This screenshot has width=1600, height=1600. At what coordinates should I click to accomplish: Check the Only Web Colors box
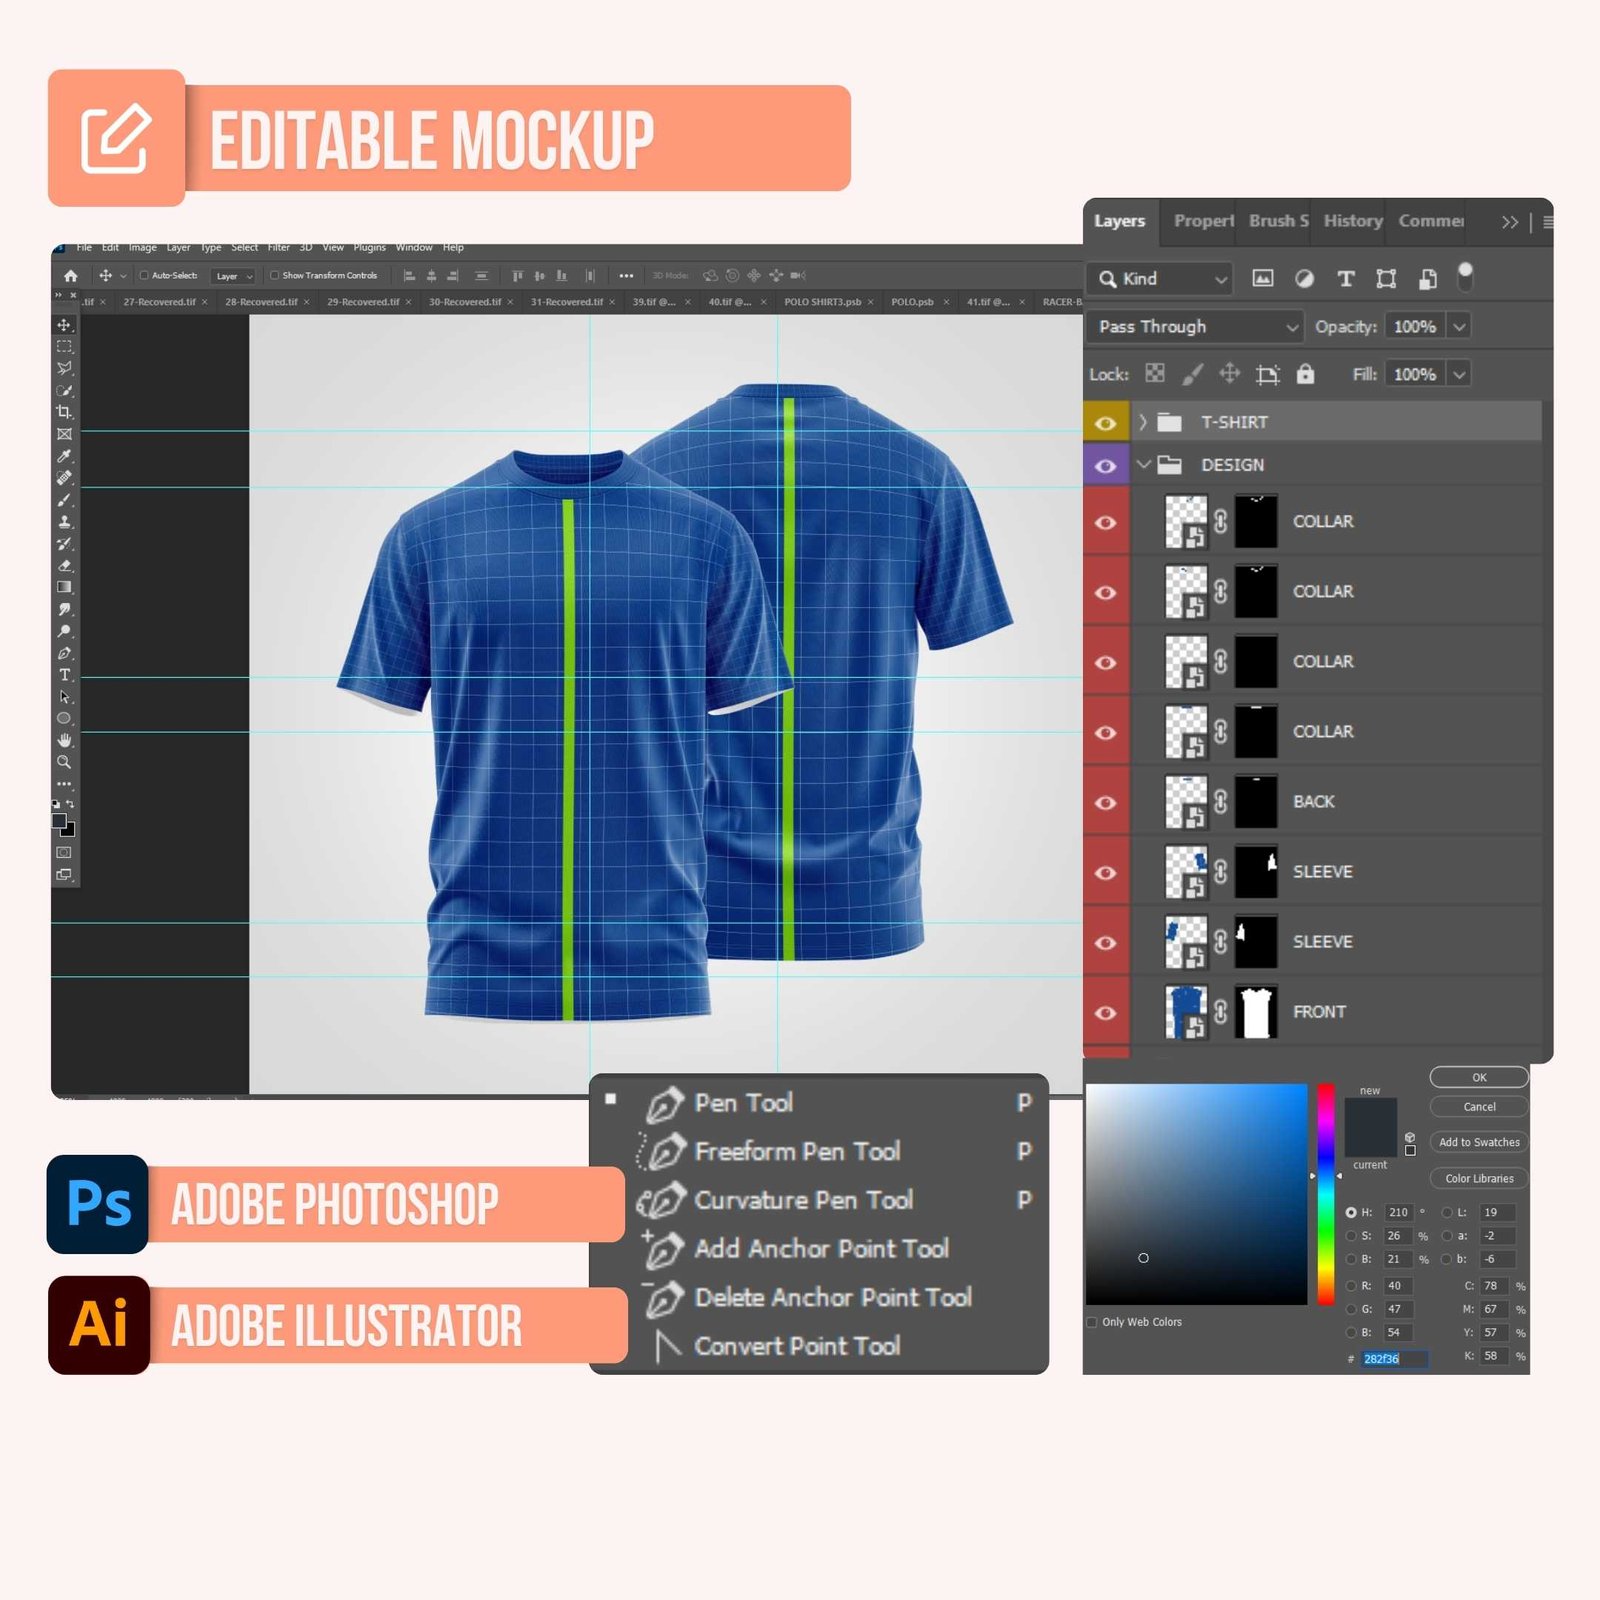click(1092, 1322)
